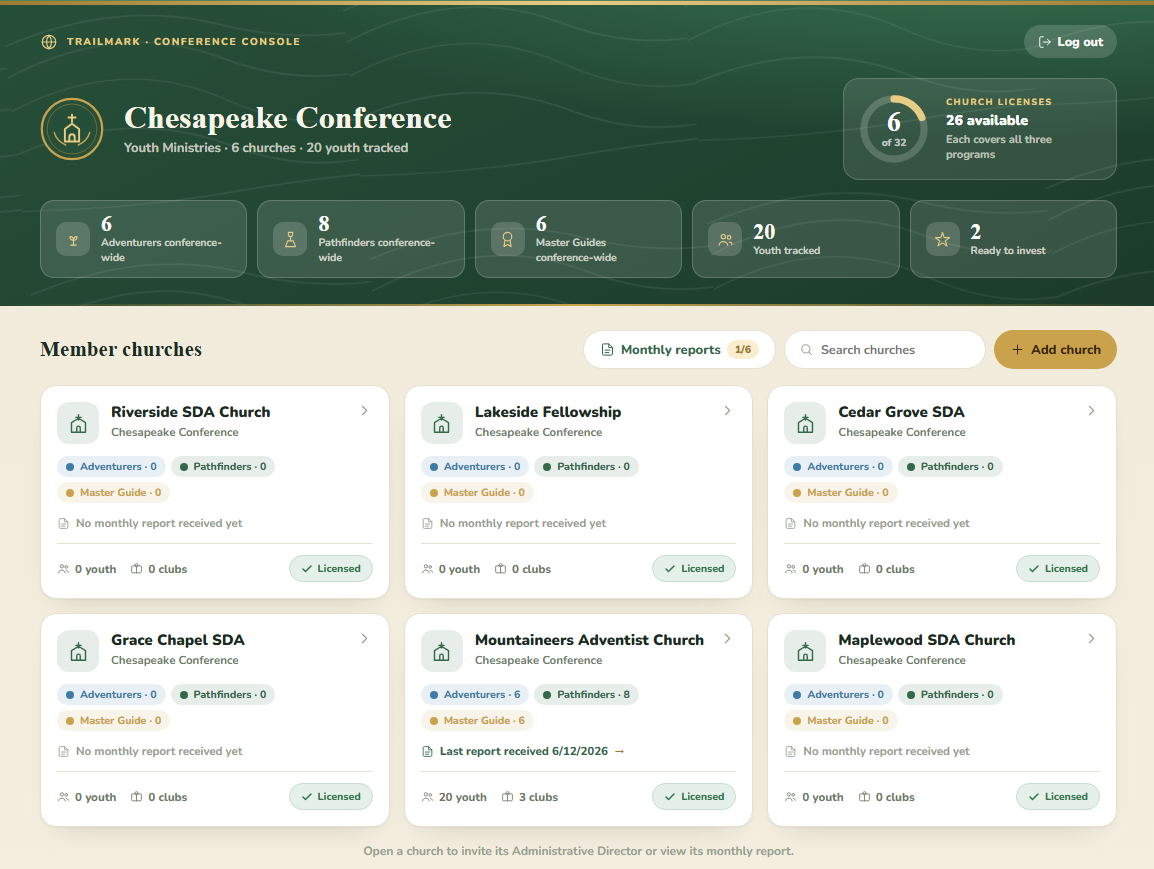The width and height of the screenshot is (1154, 869).
Task: Open Cedar Grove SDA via chevron
Action: 1091,411
